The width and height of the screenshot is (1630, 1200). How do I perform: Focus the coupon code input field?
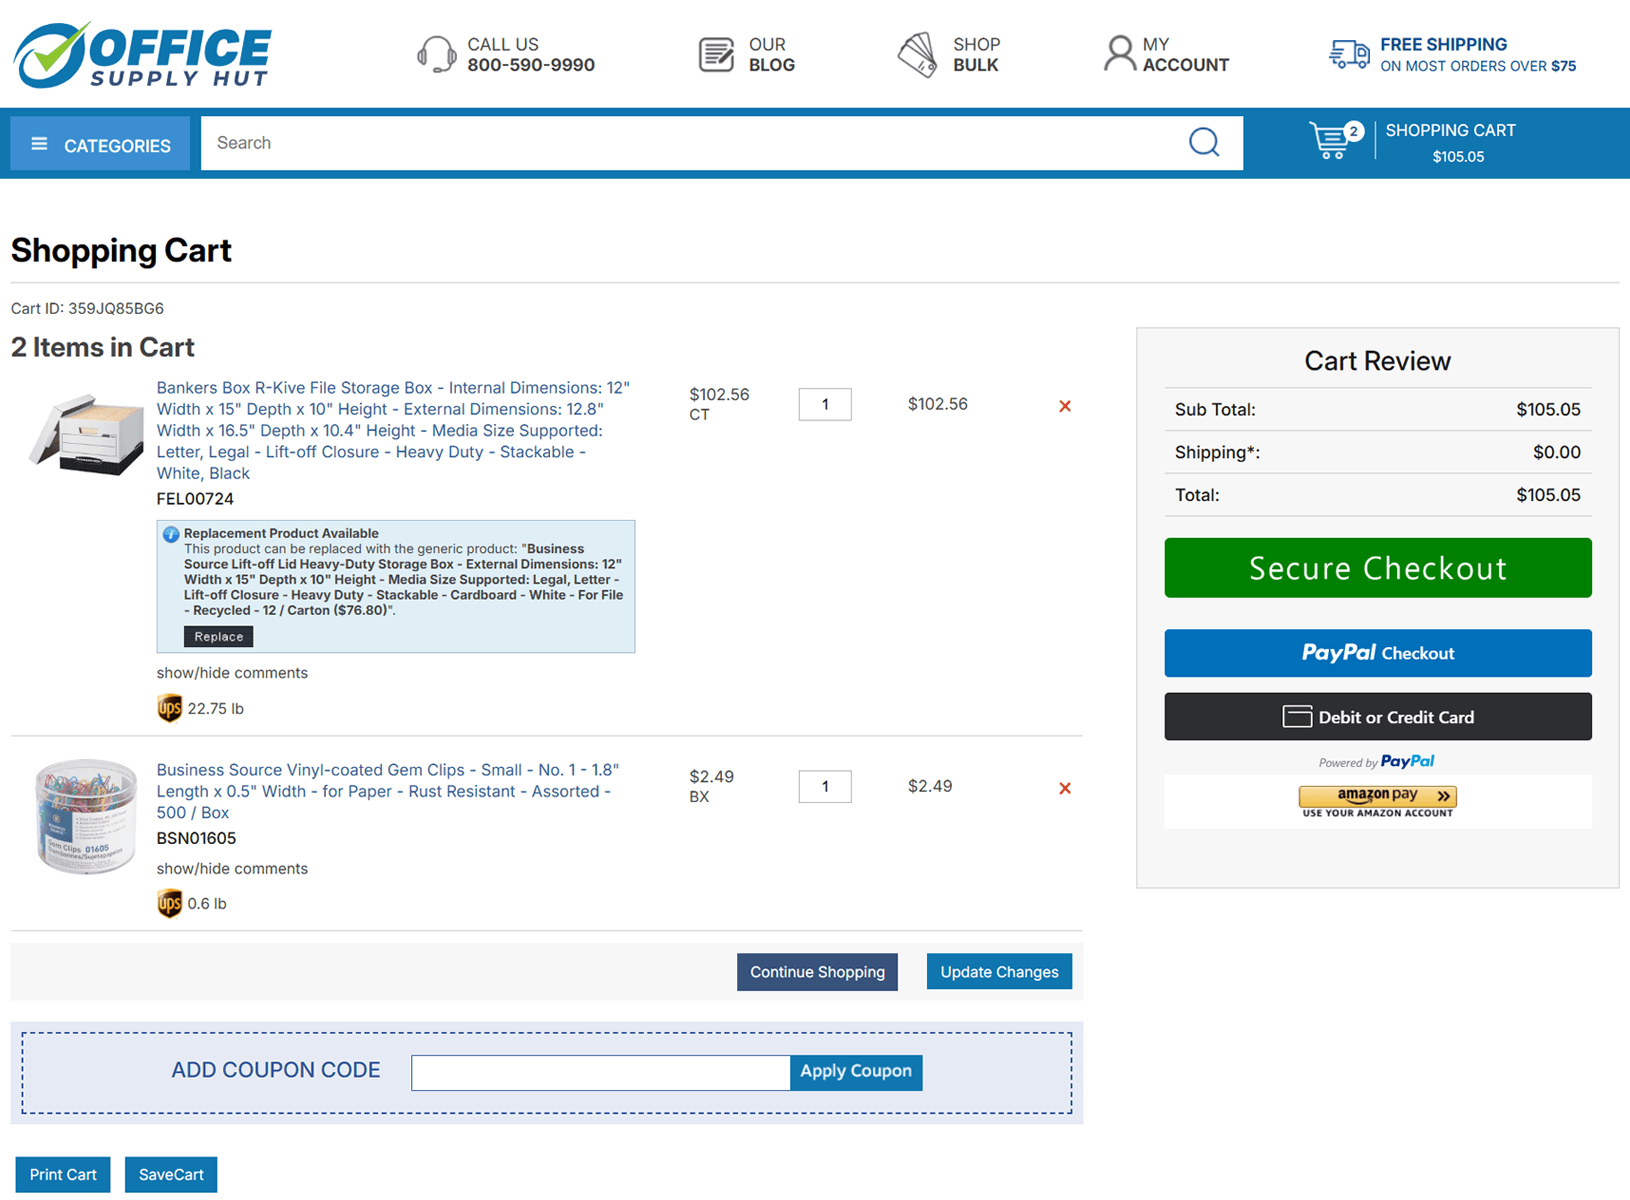click(600, 1072)
